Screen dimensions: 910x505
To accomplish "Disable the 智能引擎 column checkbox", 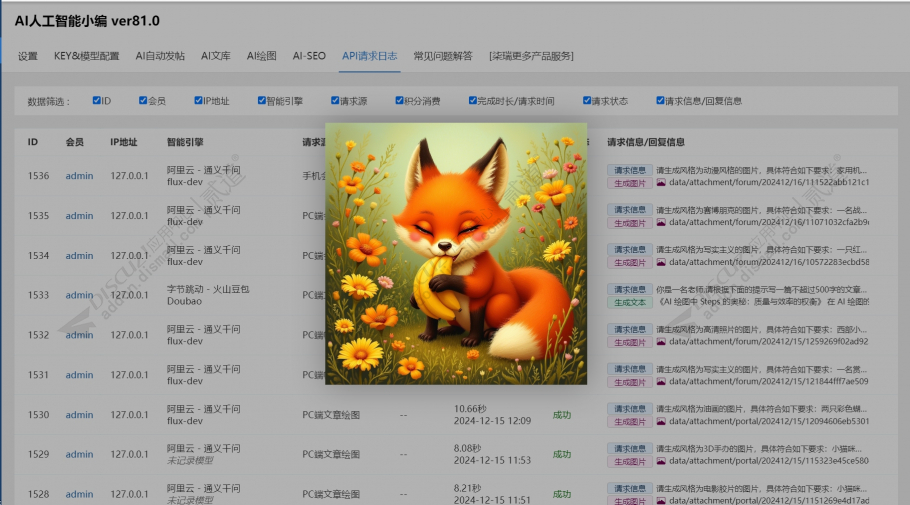I will pyautogui.click(x=262, y=100).
